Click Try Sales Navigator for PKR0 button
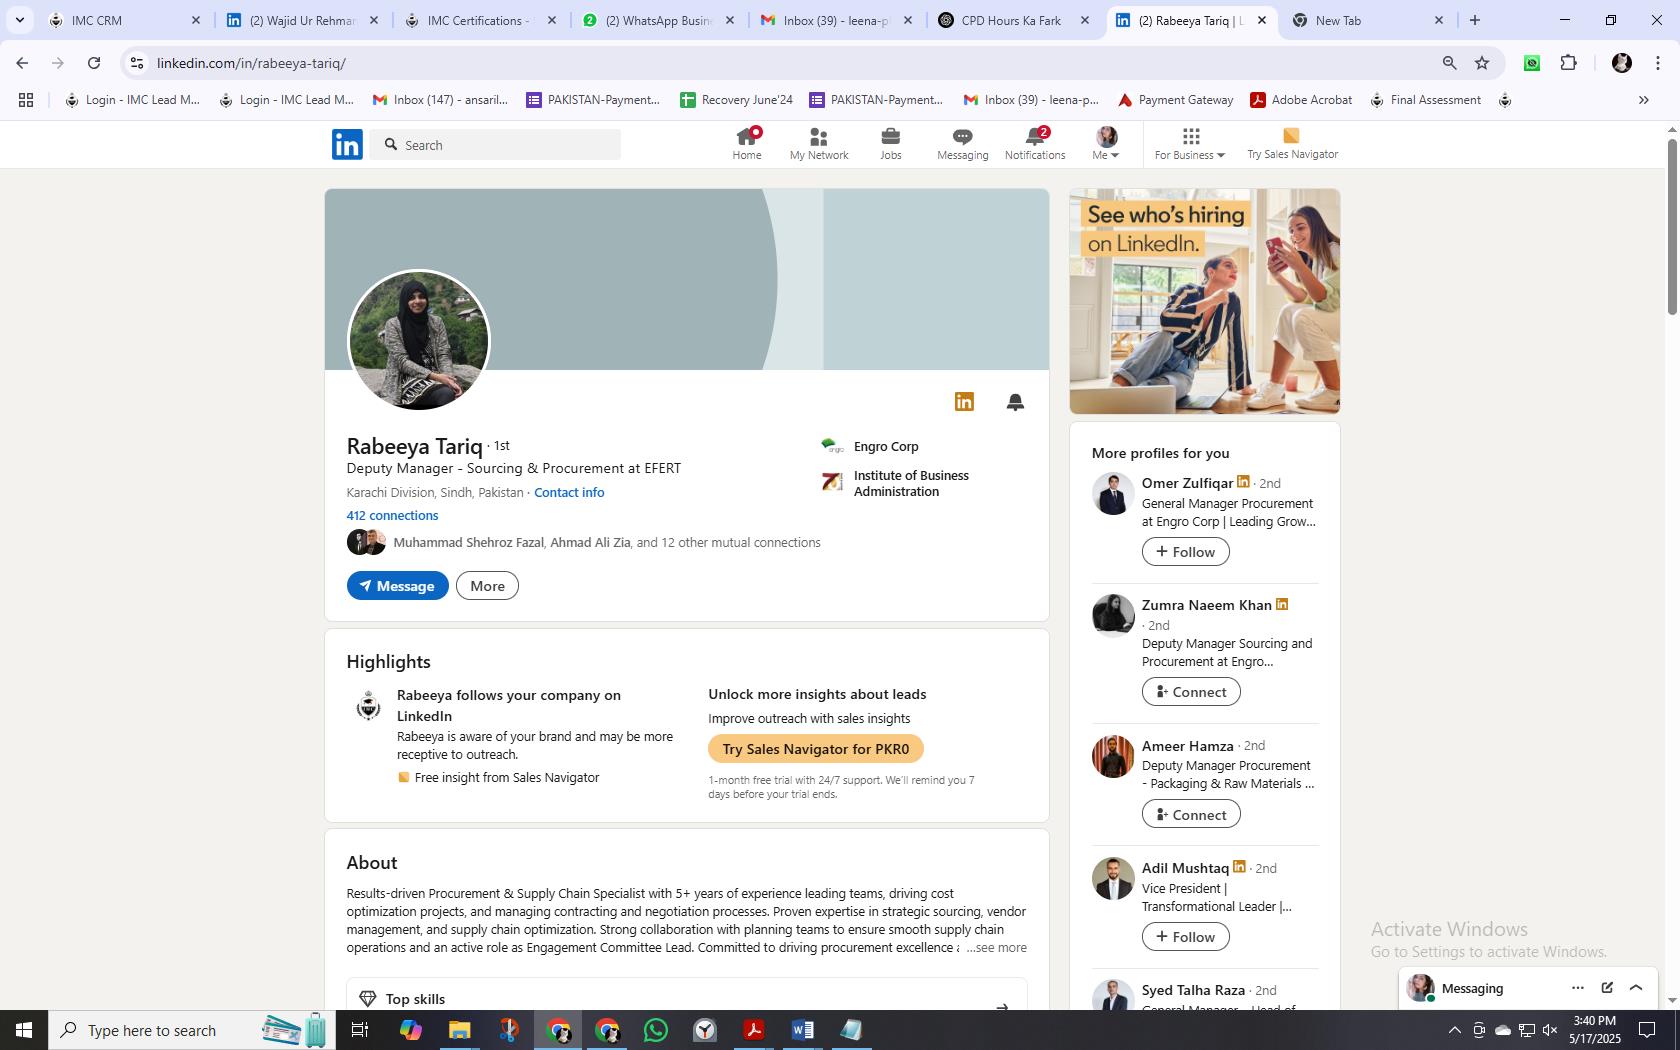The height and width of the screenshot is (1050, 1680). point(815,749)
